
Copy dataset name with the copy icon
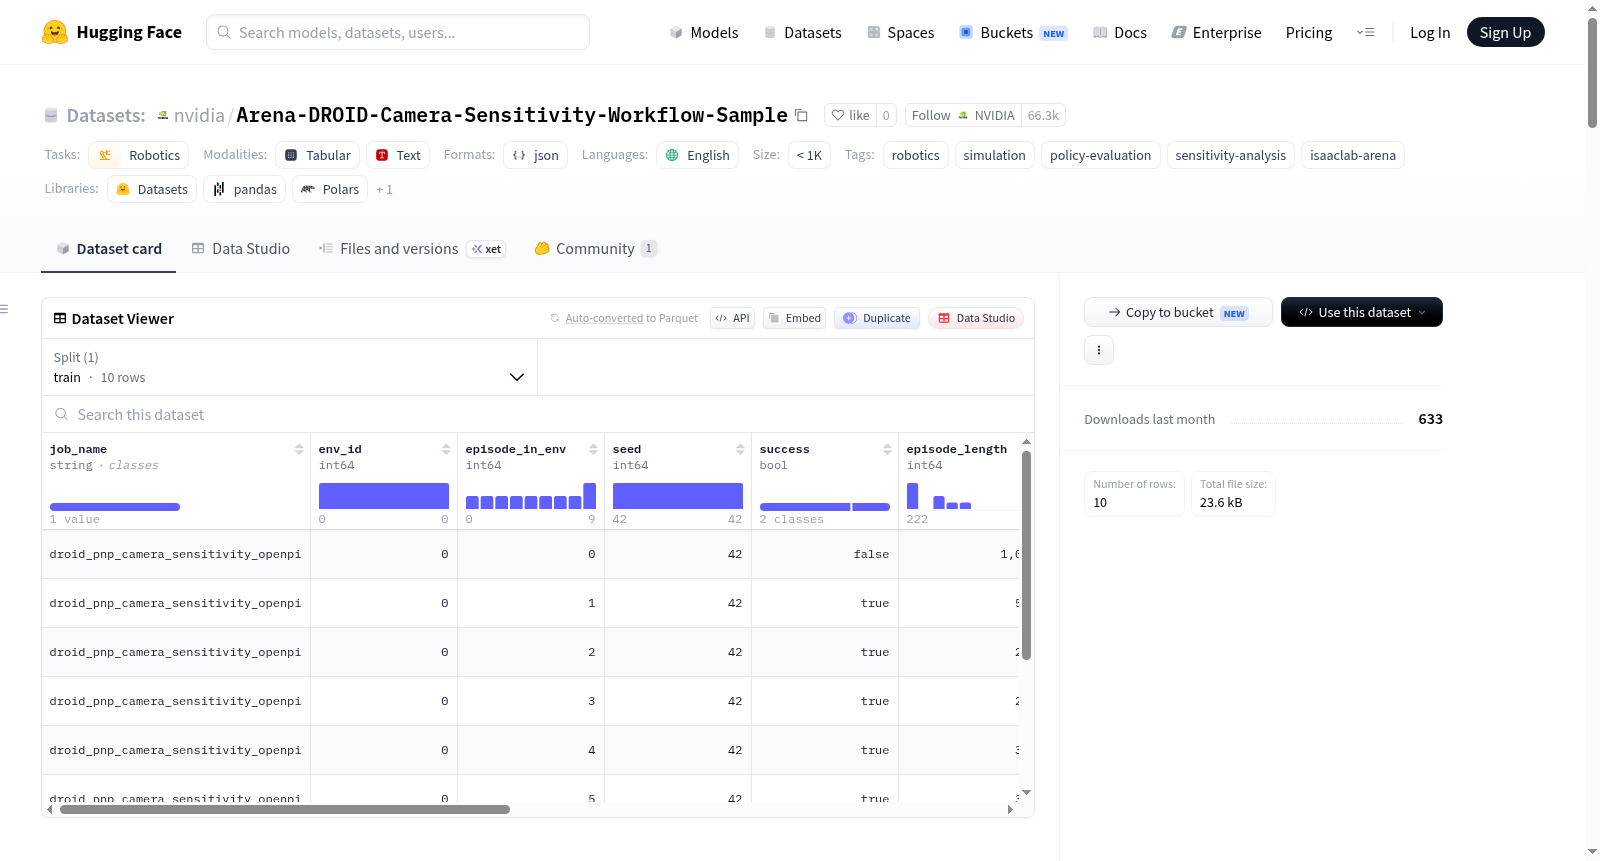(801, 115)
